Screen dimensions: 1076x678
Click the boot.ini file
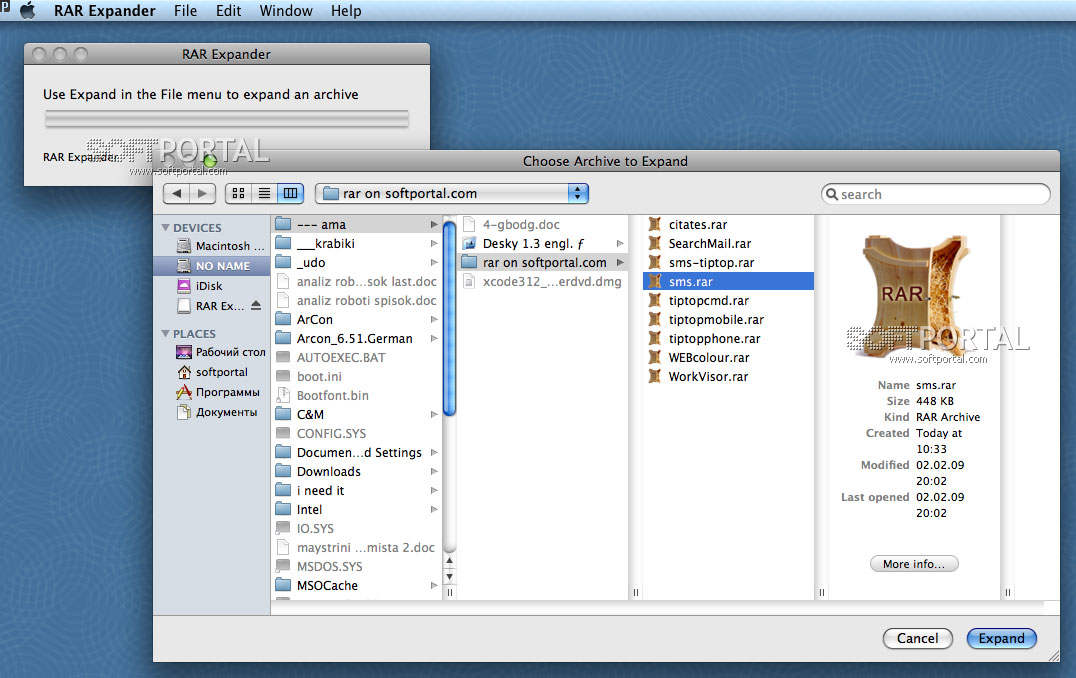coord(357,377)
